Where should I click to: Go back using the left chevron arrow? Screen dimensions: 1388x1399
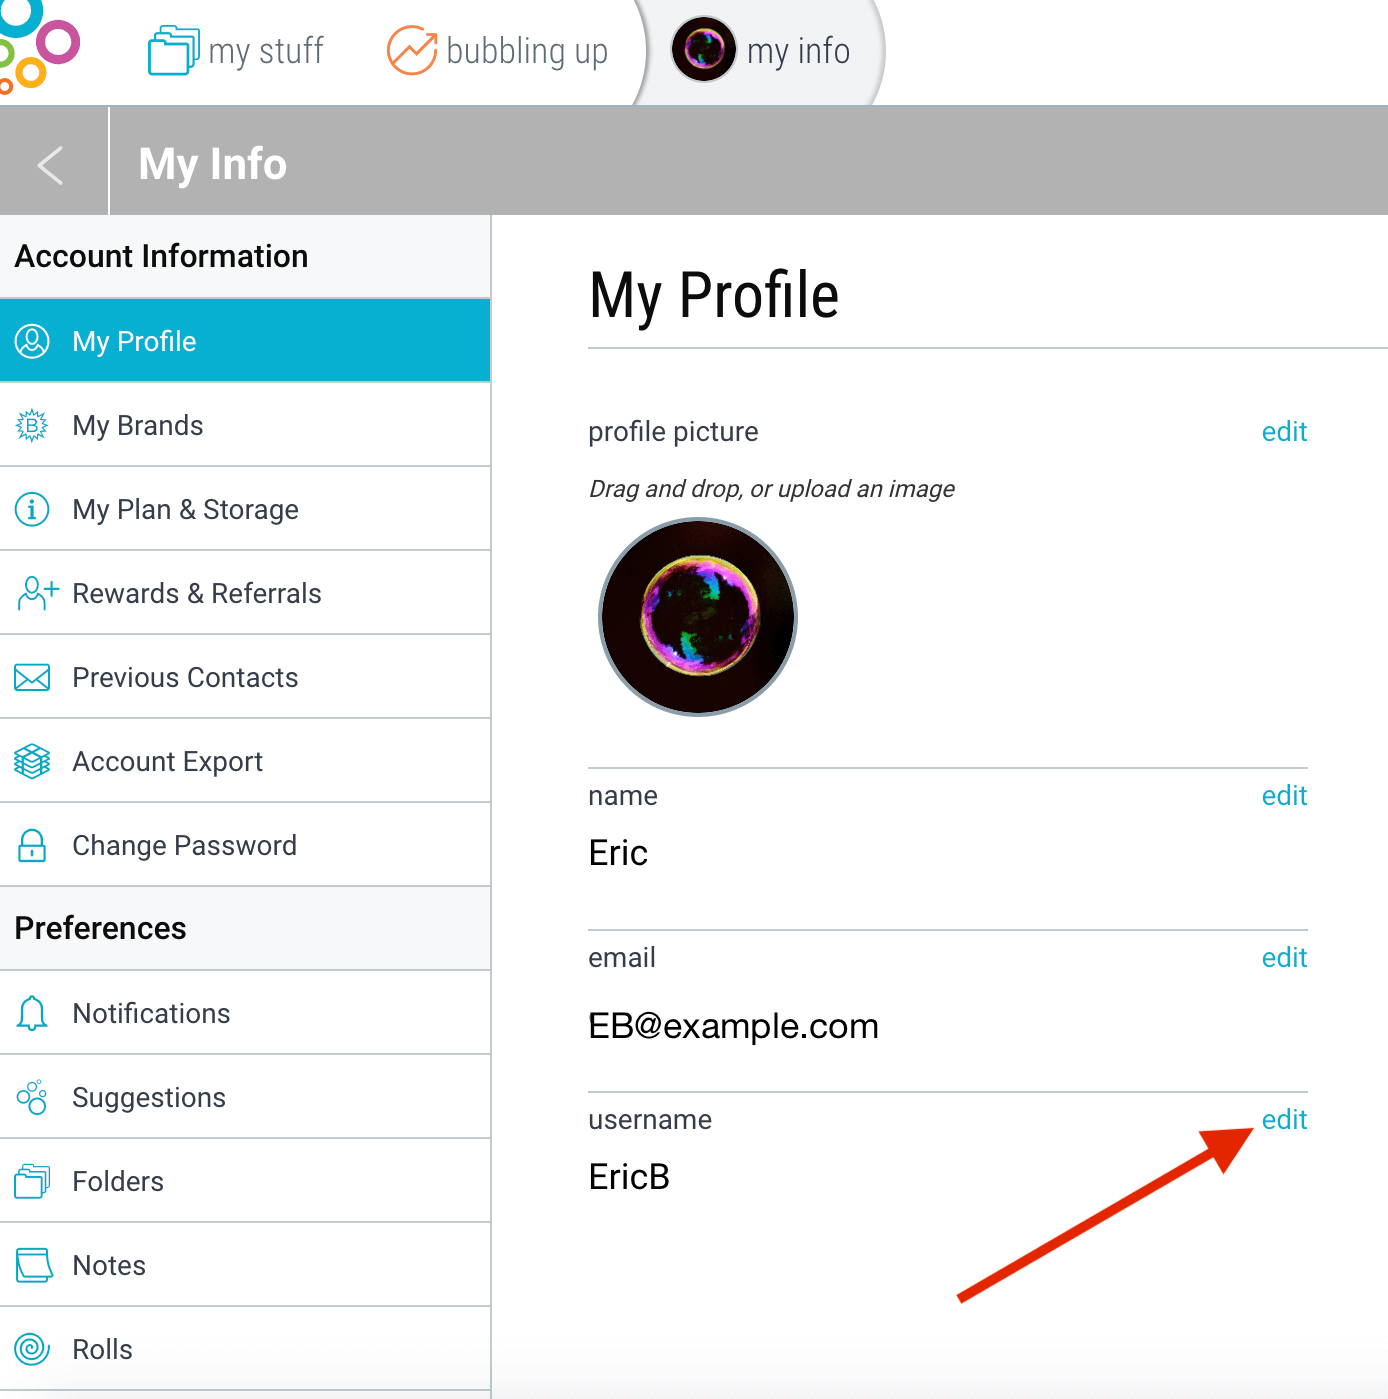tap(51, 164)
